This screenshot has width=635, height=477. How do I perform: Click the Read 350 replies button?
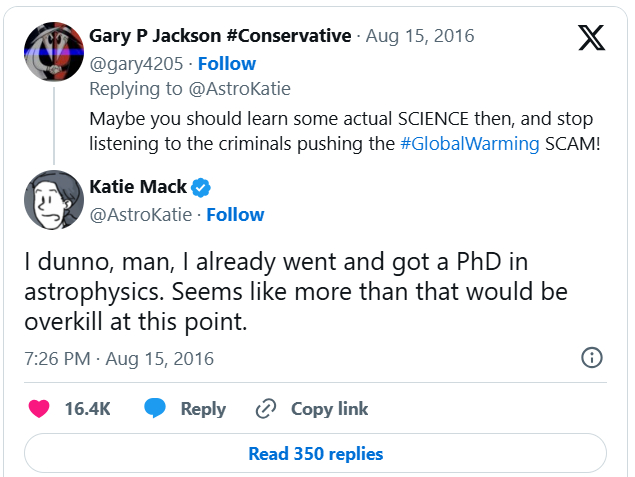coord(315,453)
